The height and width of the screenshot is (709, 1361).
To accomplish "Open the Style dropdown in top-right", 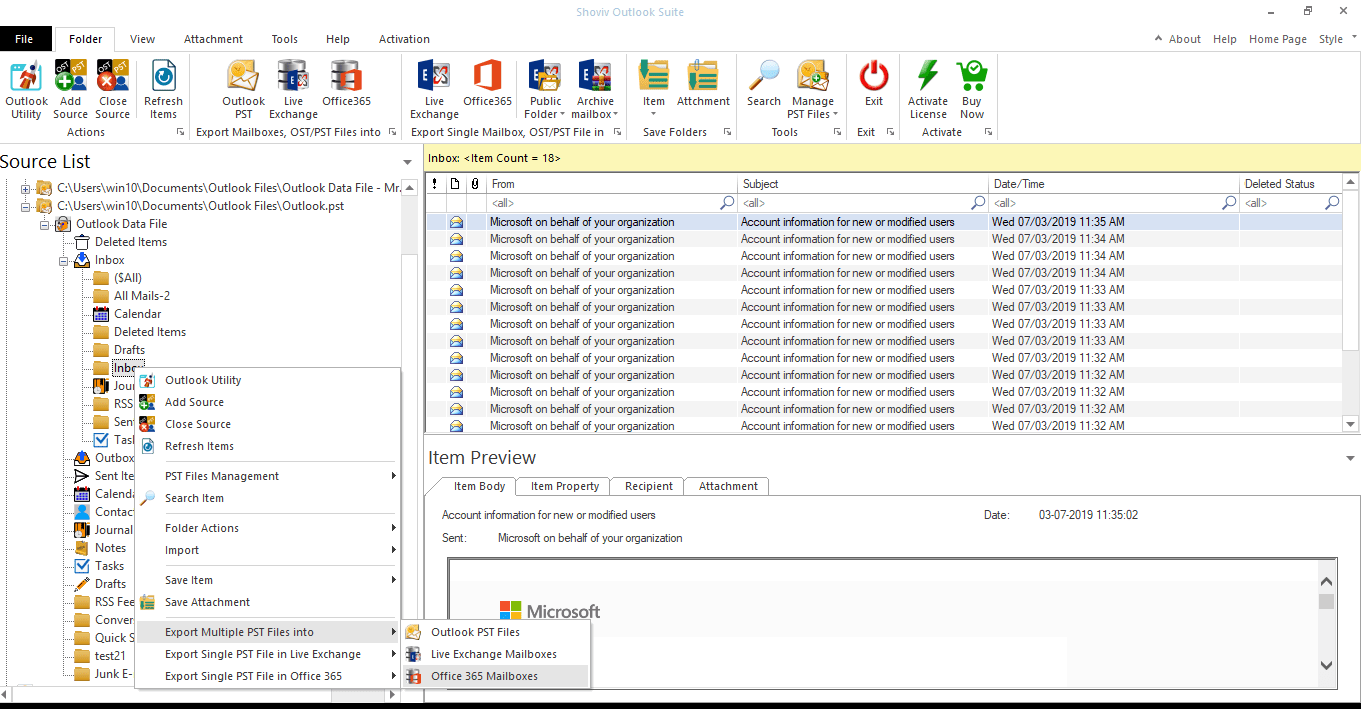I will coord(1335,39).
